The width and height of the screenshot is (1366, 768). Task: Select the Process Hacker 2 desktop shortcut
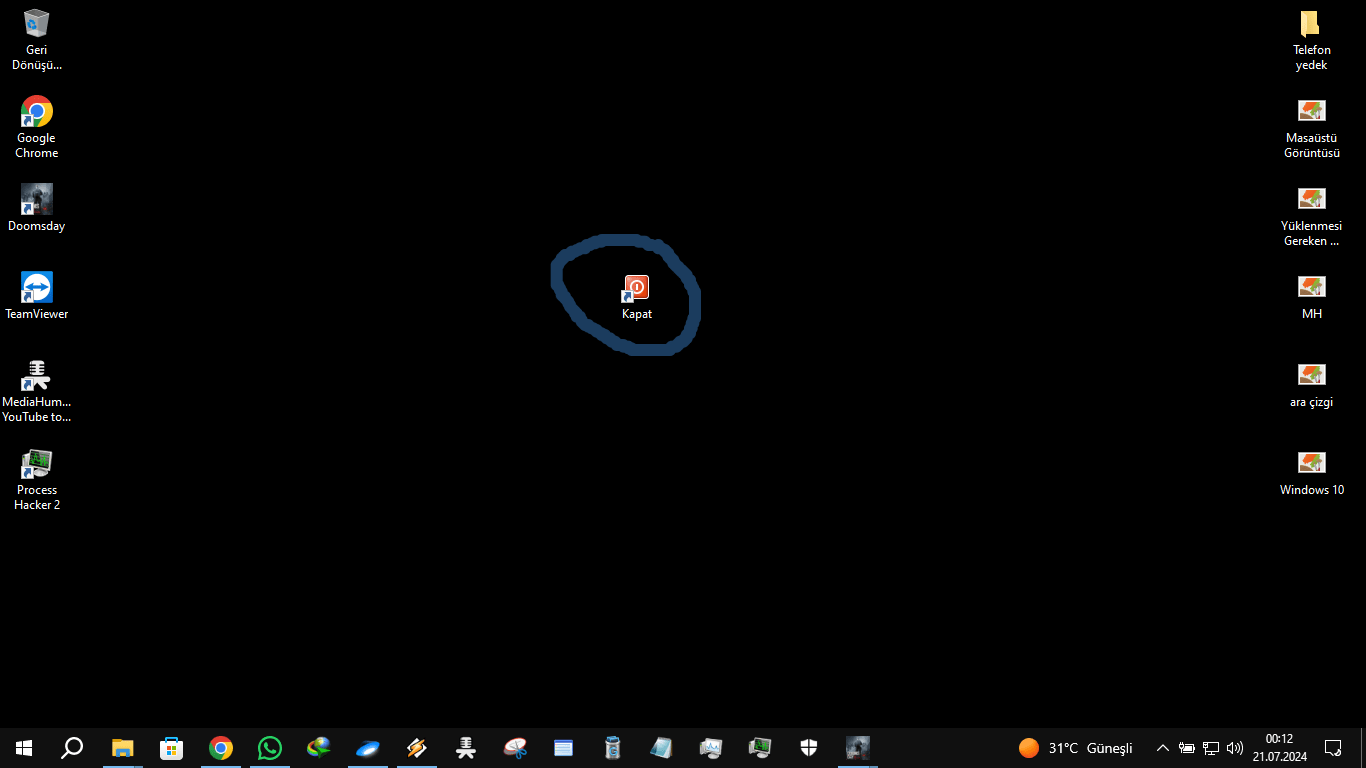pos(37,480)
